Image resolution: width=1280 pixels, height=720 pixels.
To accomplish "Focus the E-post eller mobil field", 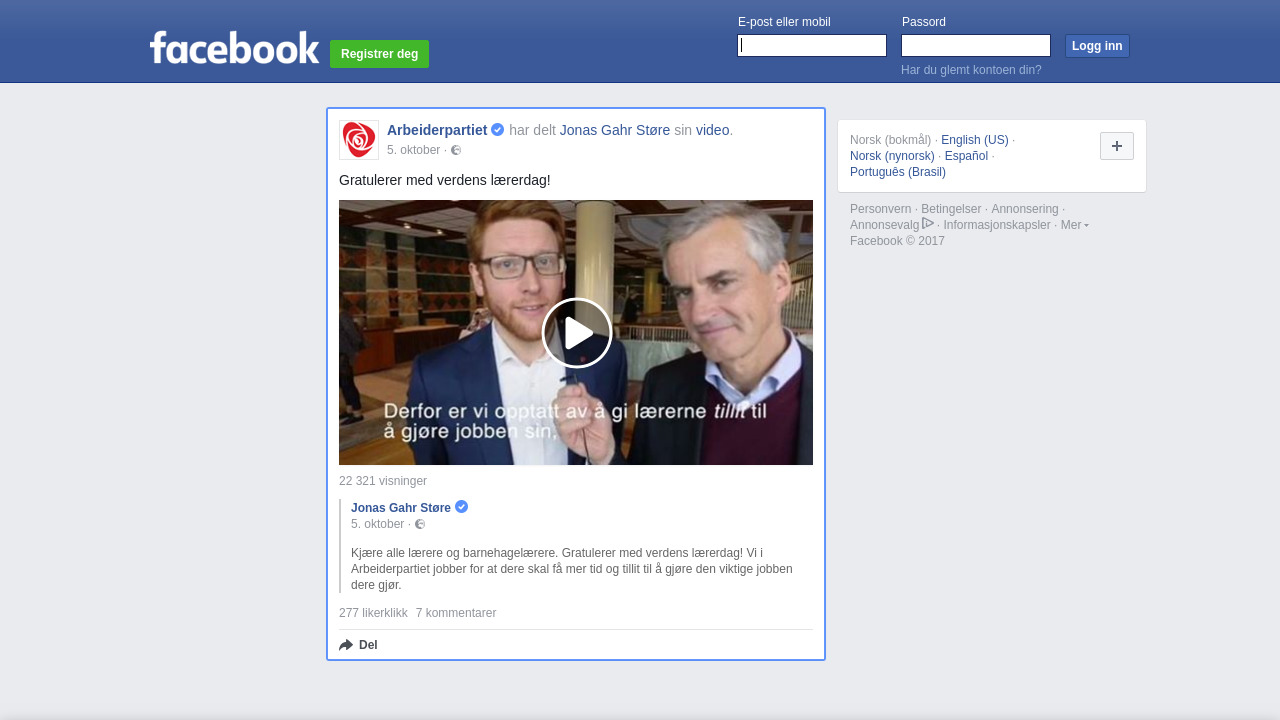I will click(x=812, y=46).
